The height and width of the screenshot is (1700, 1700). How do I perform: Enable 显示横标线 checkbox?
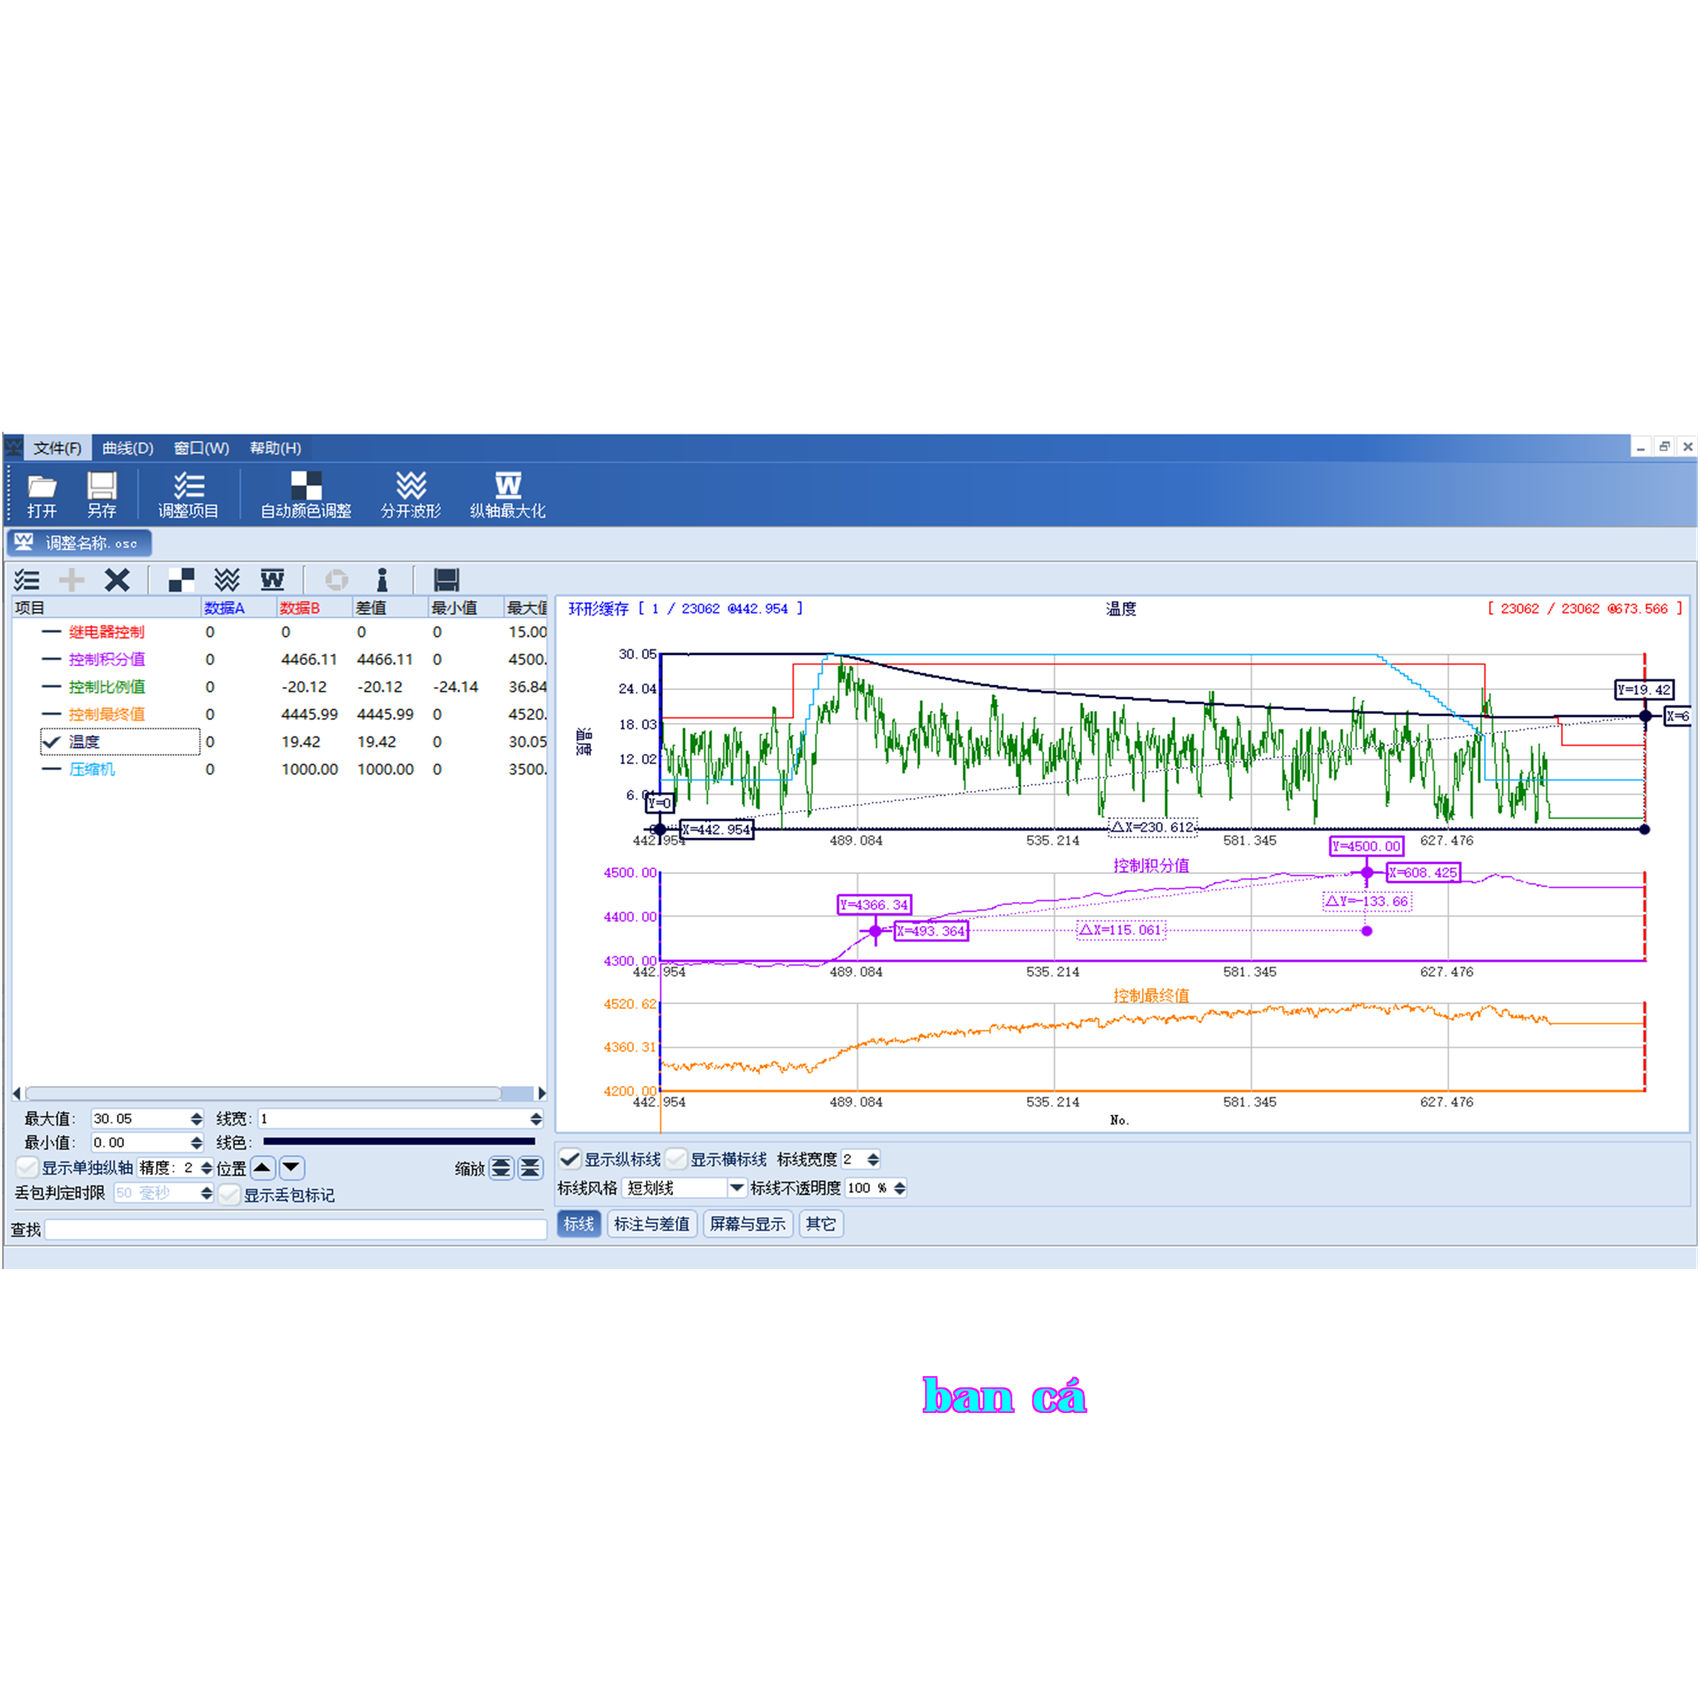677,1159
